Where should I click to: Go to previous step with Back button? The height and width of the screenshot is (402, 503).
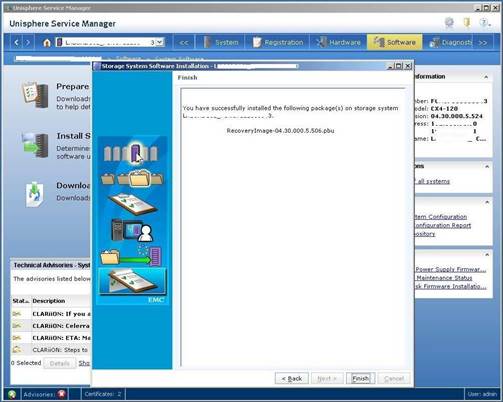[292, 378]
